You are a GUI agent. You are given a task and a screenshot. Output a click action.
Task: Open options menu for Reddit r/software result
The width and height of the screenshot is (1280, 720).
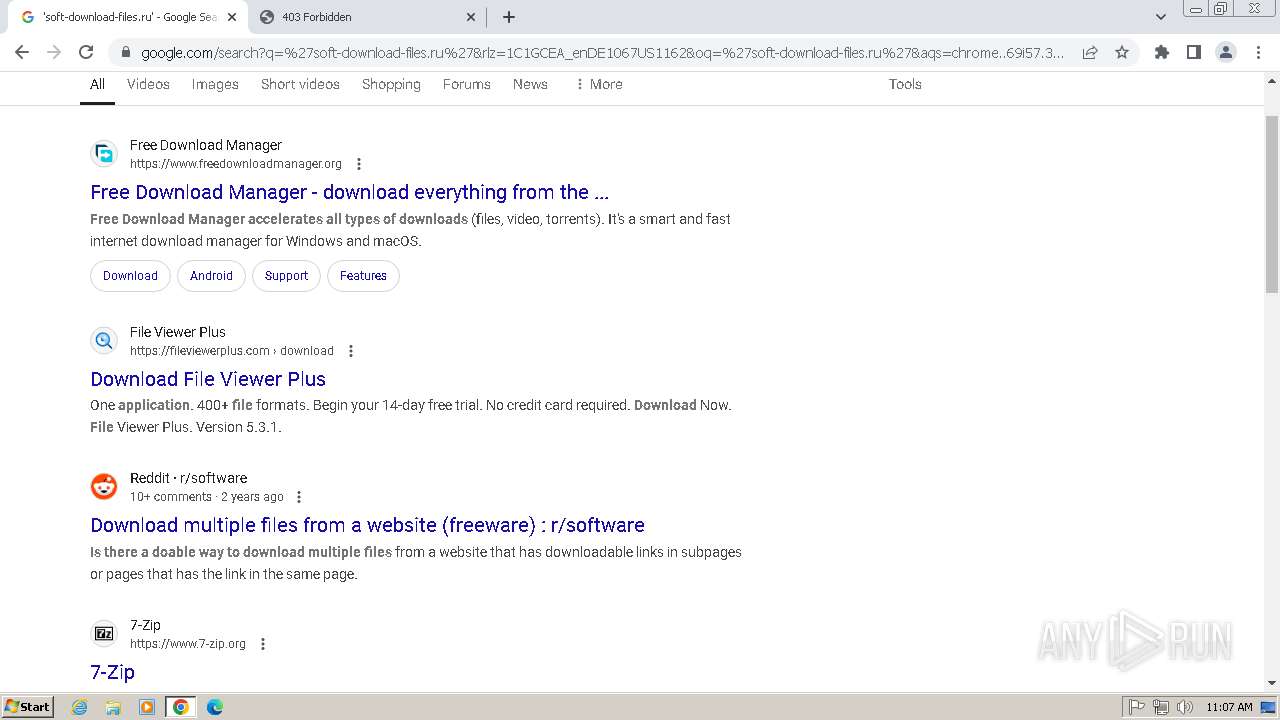[299, 497]
